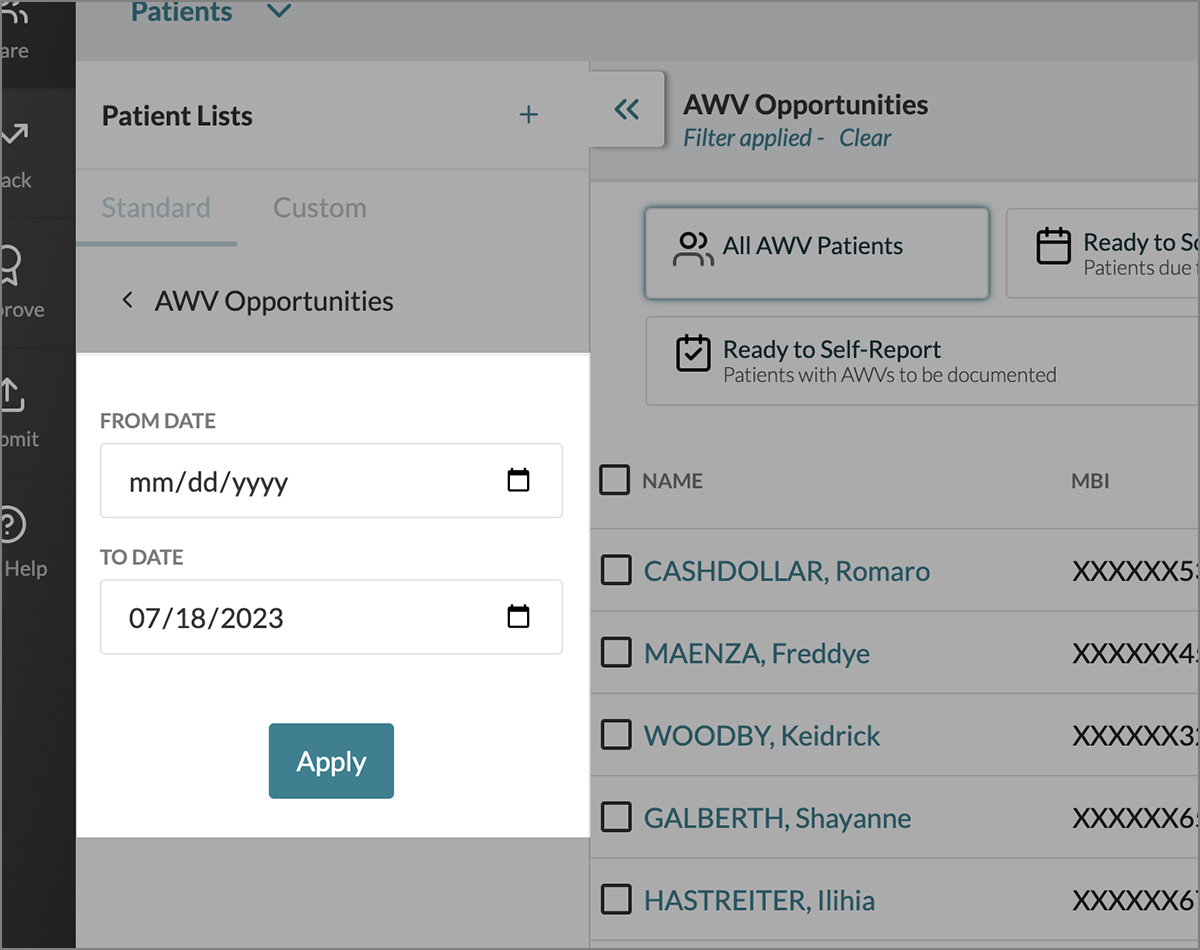Click the Improve ribbon icon in sidebar
1200x950 pixels.
point(12,267)
